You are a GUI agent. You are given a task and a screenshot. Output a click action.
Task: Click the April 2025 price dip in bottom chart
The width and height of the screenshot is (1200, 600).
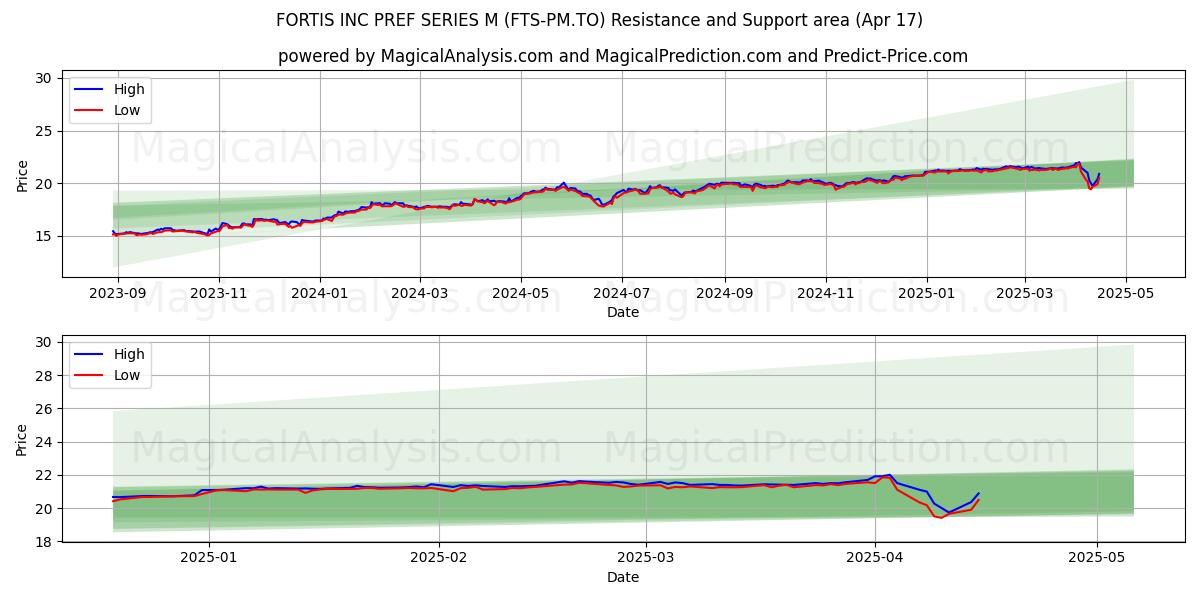939,515
